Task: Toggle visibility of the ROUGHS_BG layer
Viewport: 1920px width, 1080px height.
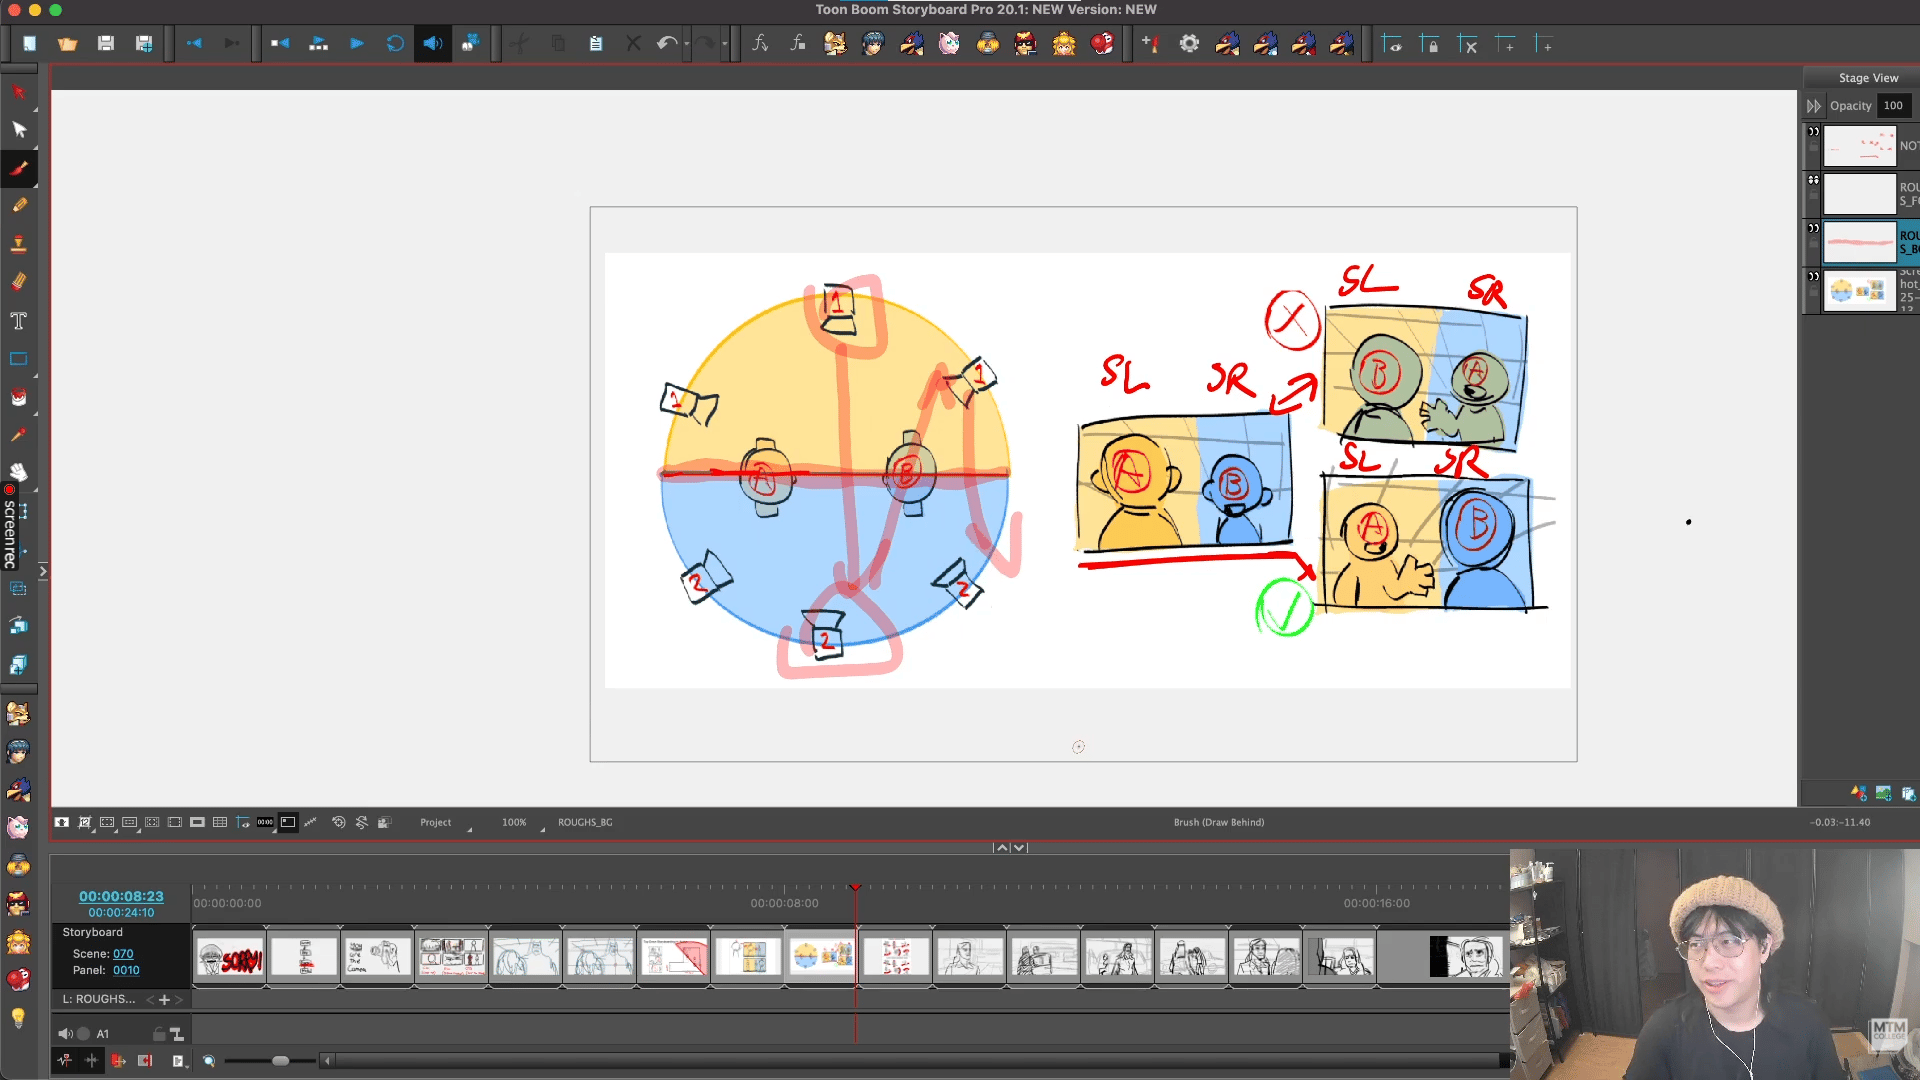Action: tap(1813, 228)
